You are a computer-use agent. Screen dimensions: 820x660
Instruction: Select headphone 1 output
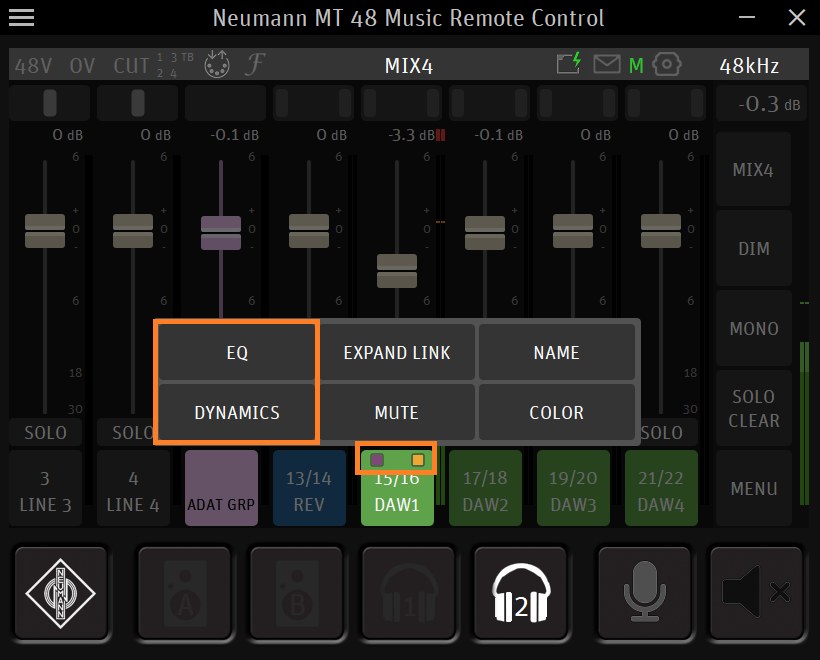(x=408, y=593)
